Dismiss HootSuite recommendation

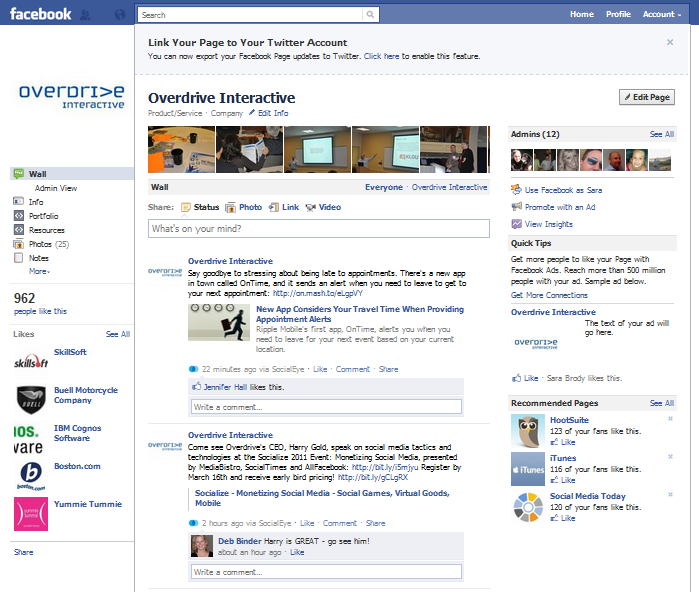[x=670, y=419]
